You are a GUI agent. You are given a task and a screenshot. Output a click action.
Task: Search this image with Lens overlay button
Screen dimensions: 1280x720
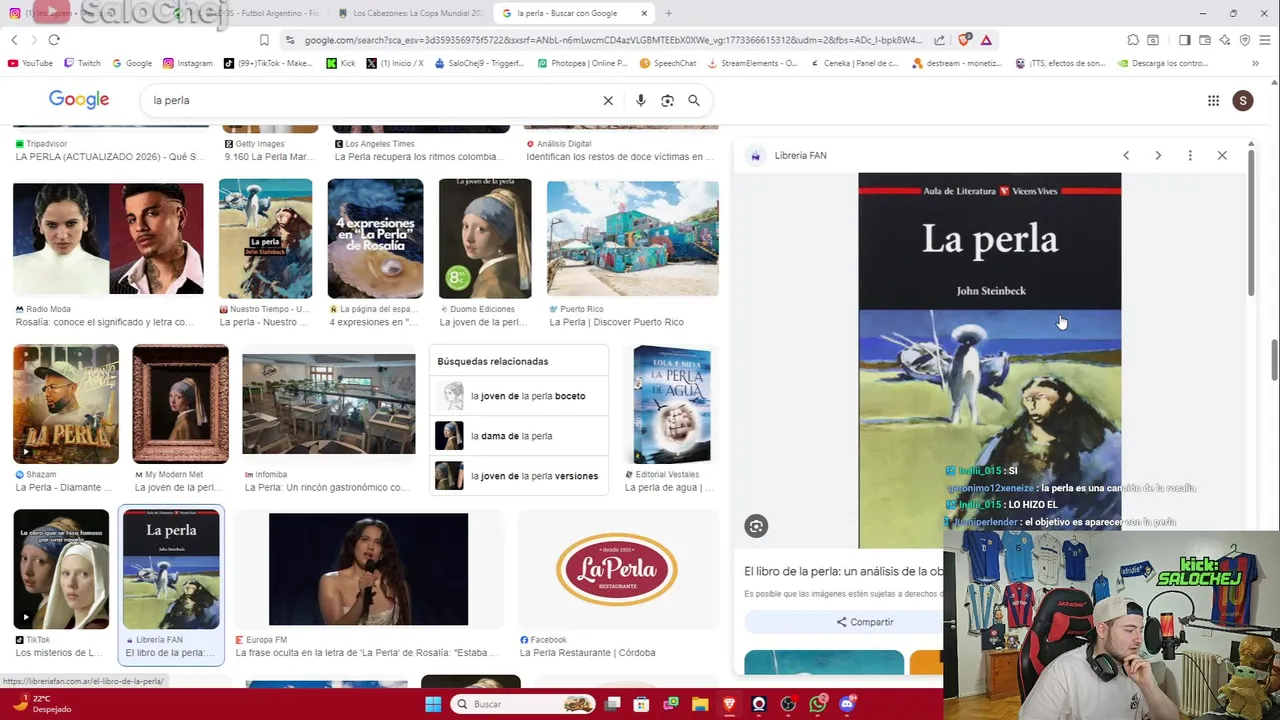coord(756,526)
